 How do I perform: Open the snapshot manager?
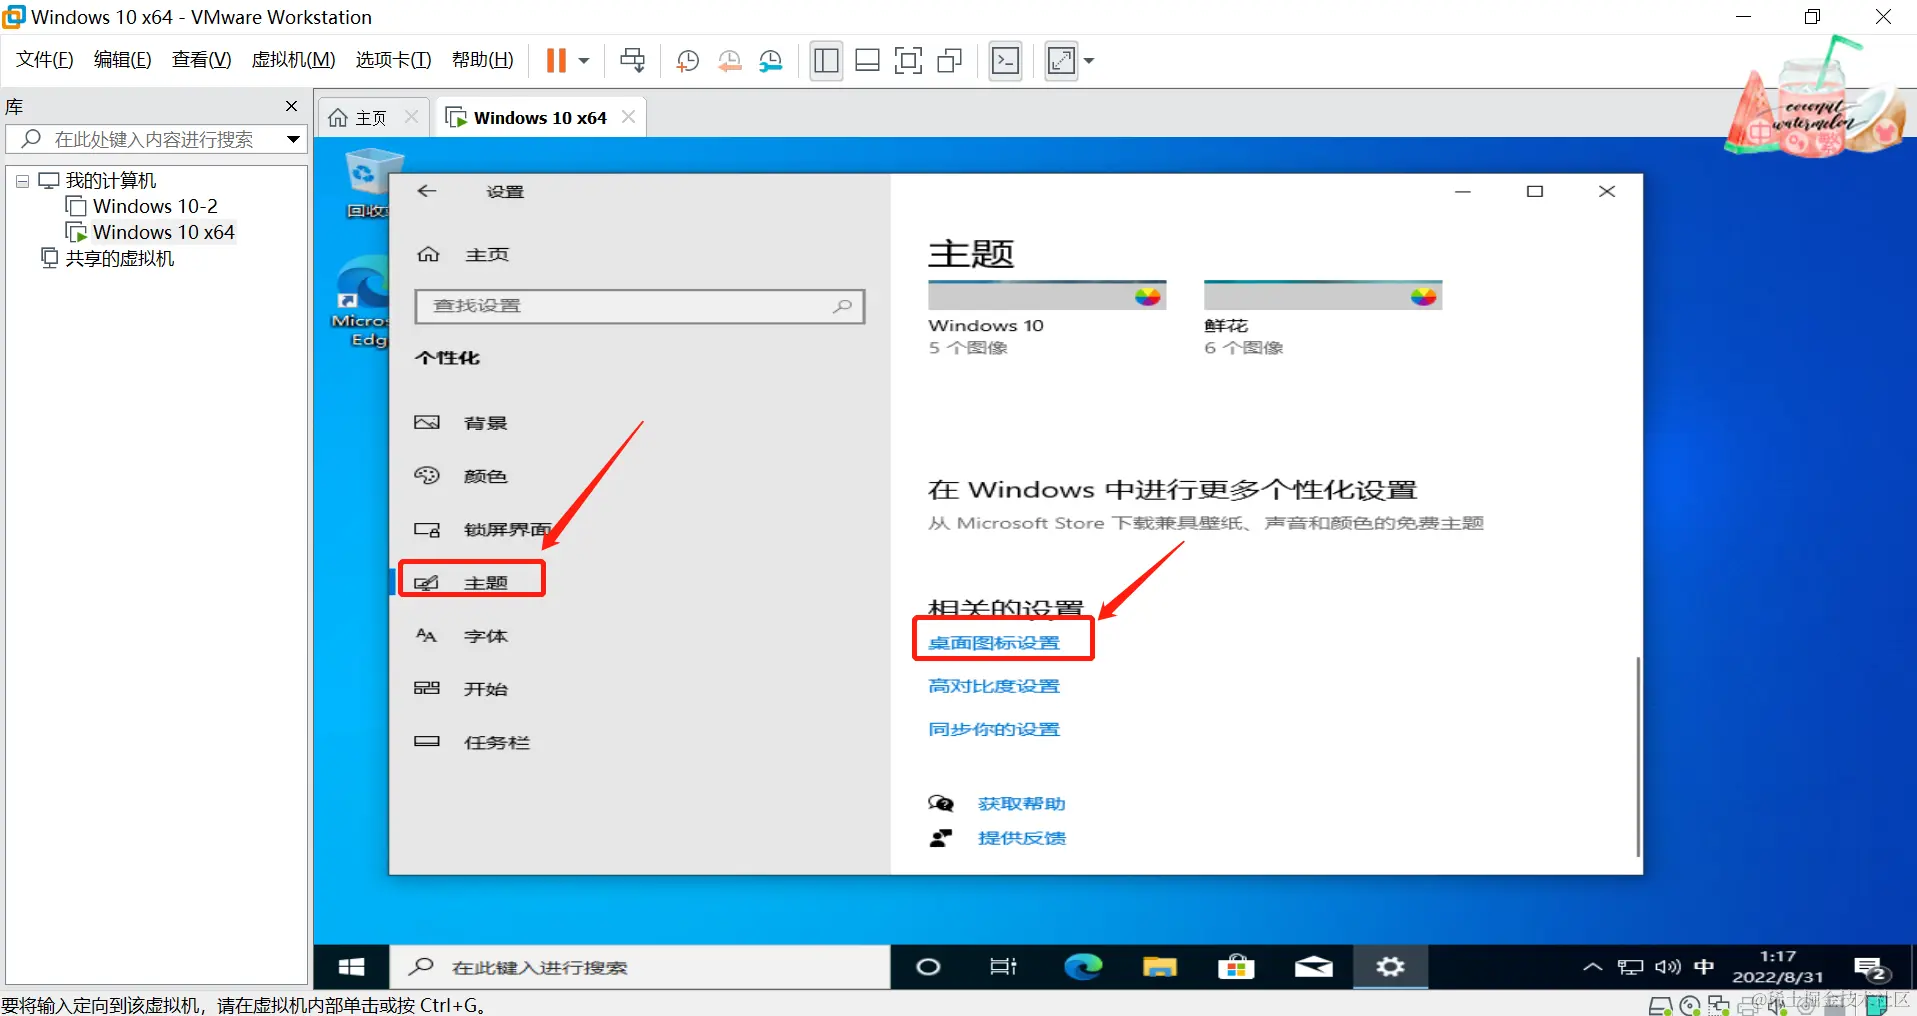(771, 61)
